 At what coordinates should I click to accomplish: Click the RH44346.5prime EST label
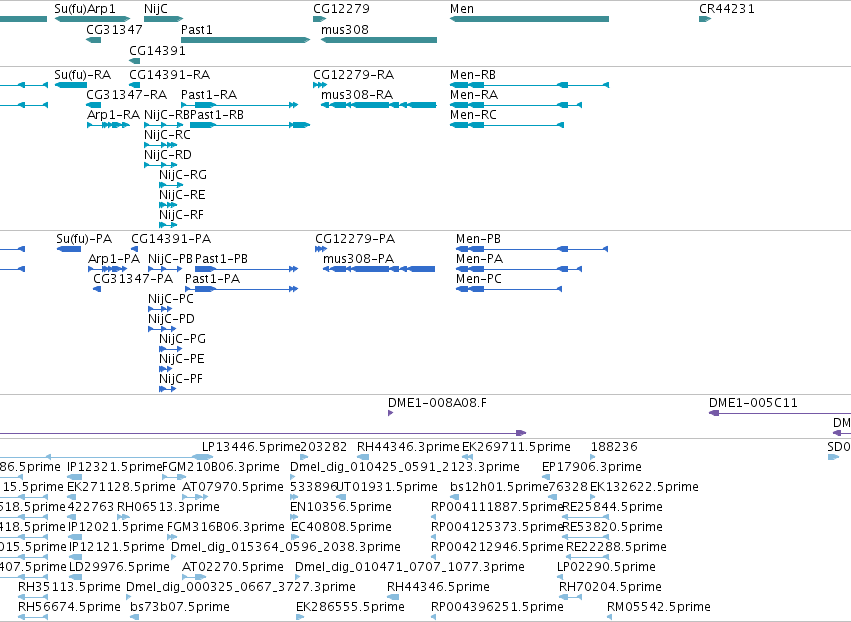439,587
